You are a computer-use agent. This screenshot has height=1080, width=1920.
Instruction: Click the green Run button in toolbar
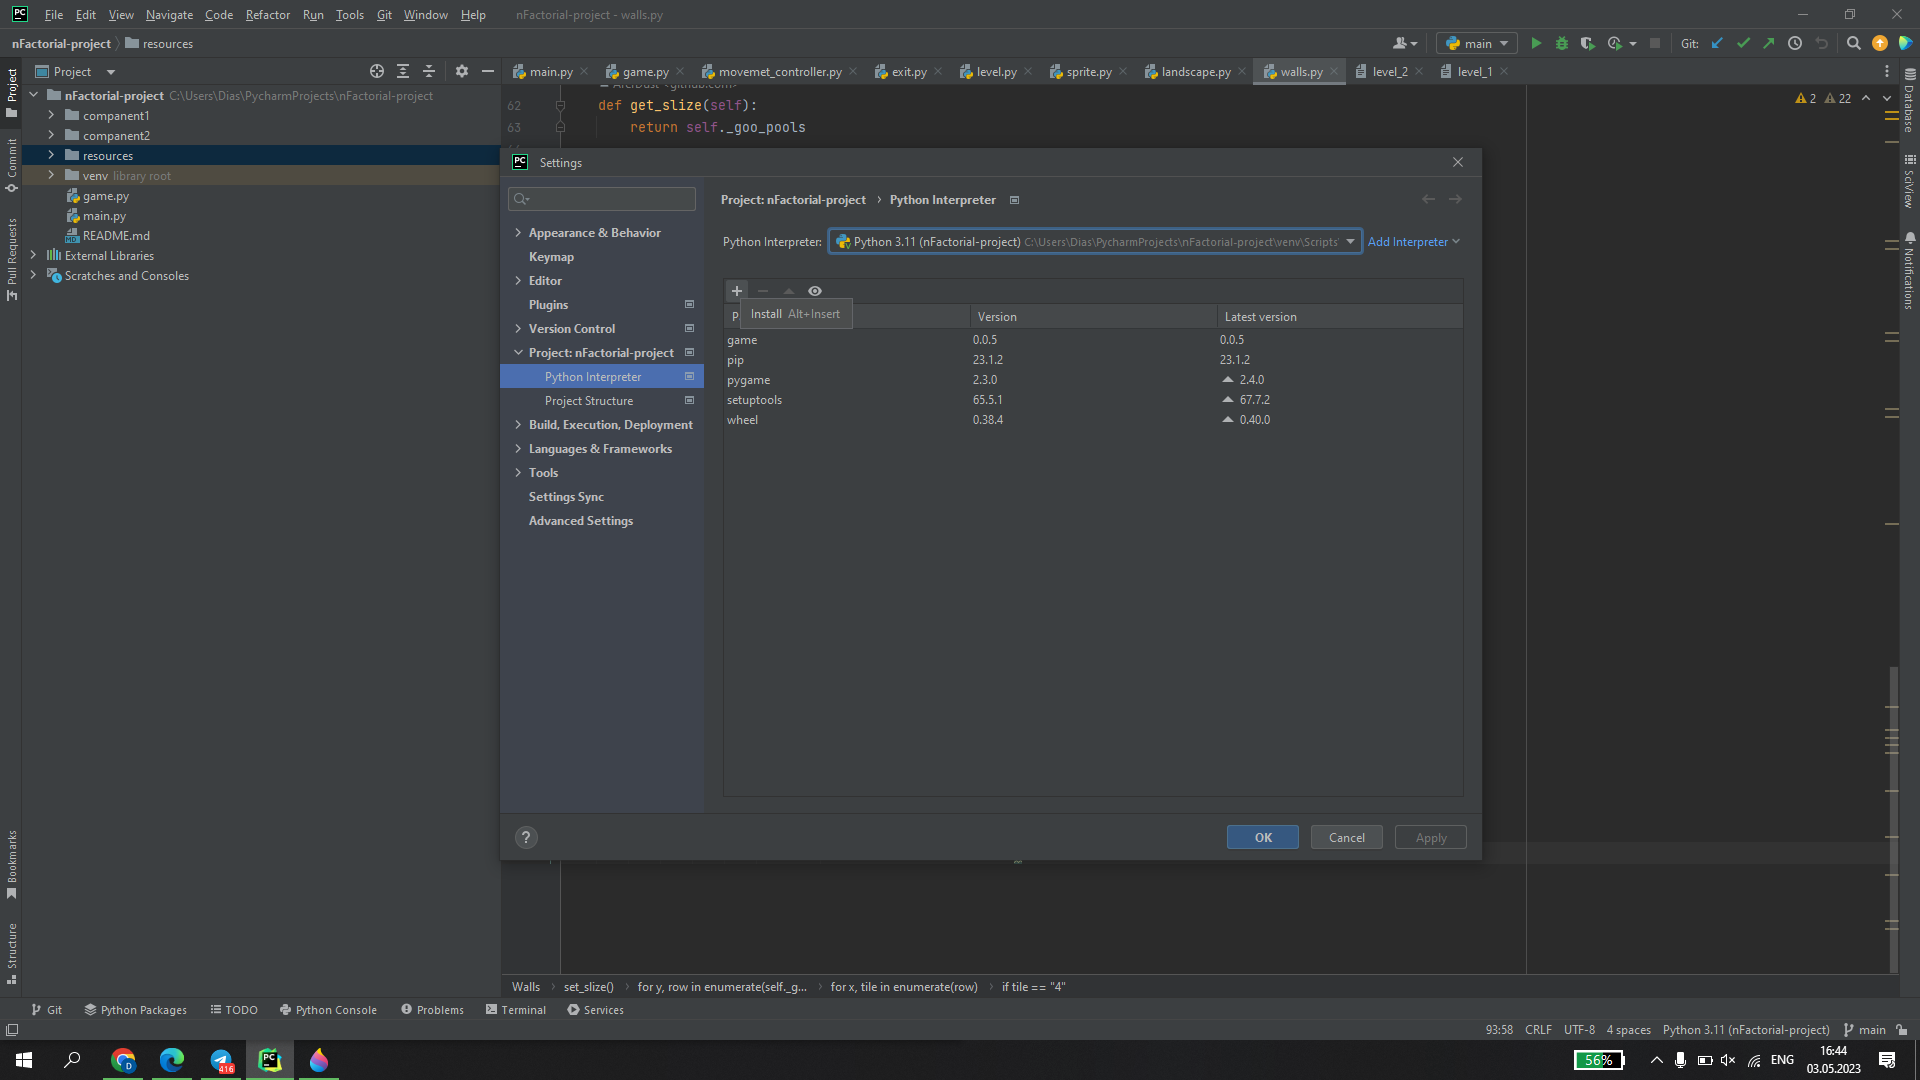(x=1536, y=43)
